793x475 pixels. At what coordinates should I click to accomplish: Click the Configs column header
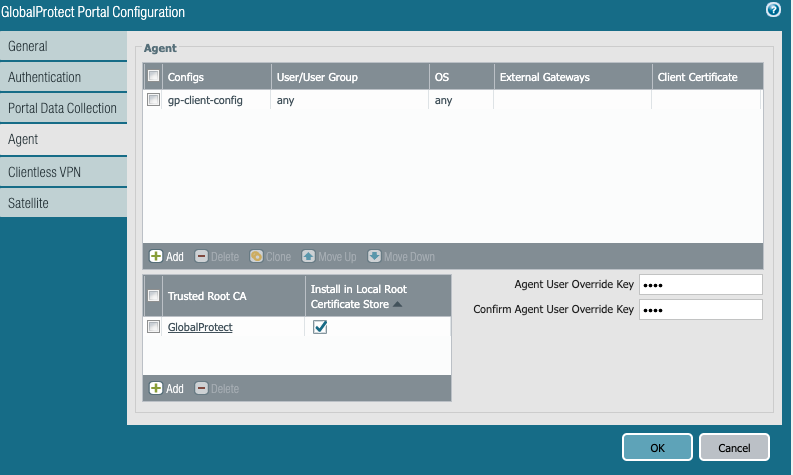[217, 77]
